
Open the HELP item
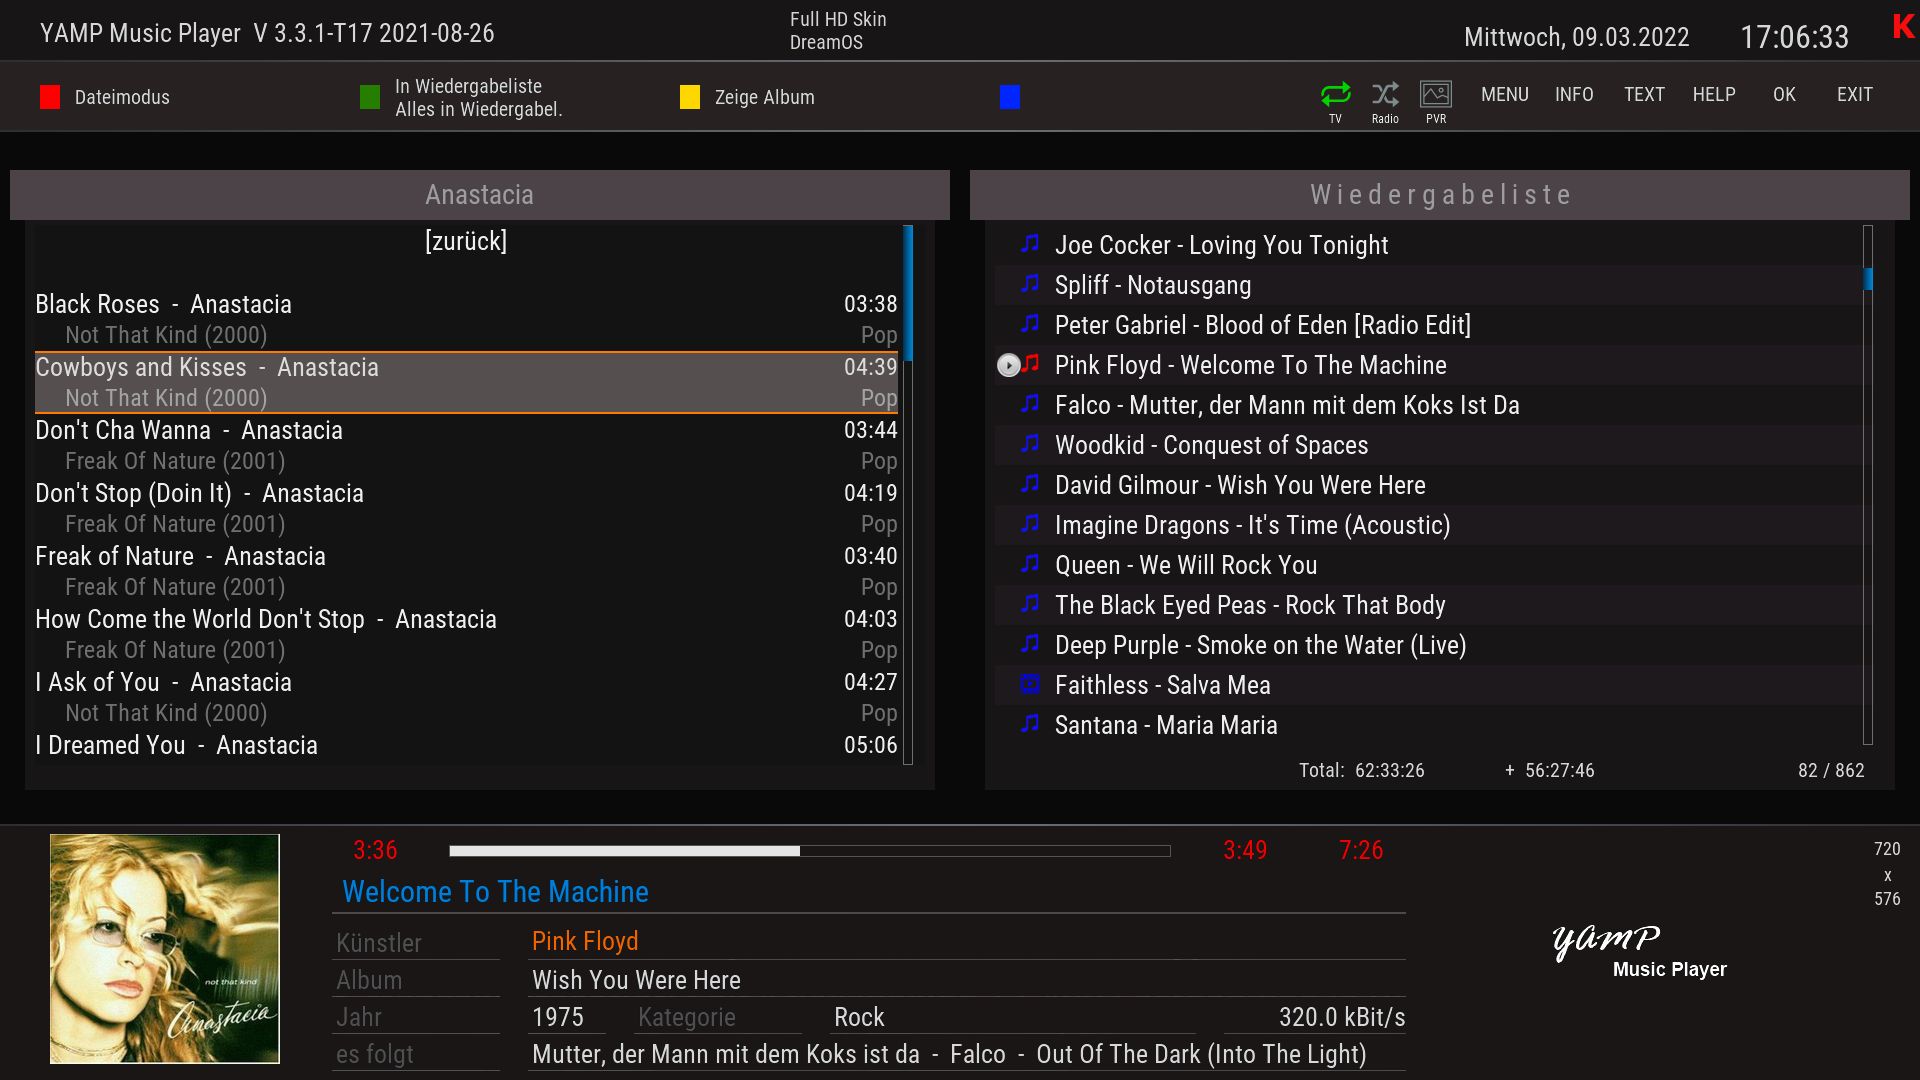(x=1713, y=94)
